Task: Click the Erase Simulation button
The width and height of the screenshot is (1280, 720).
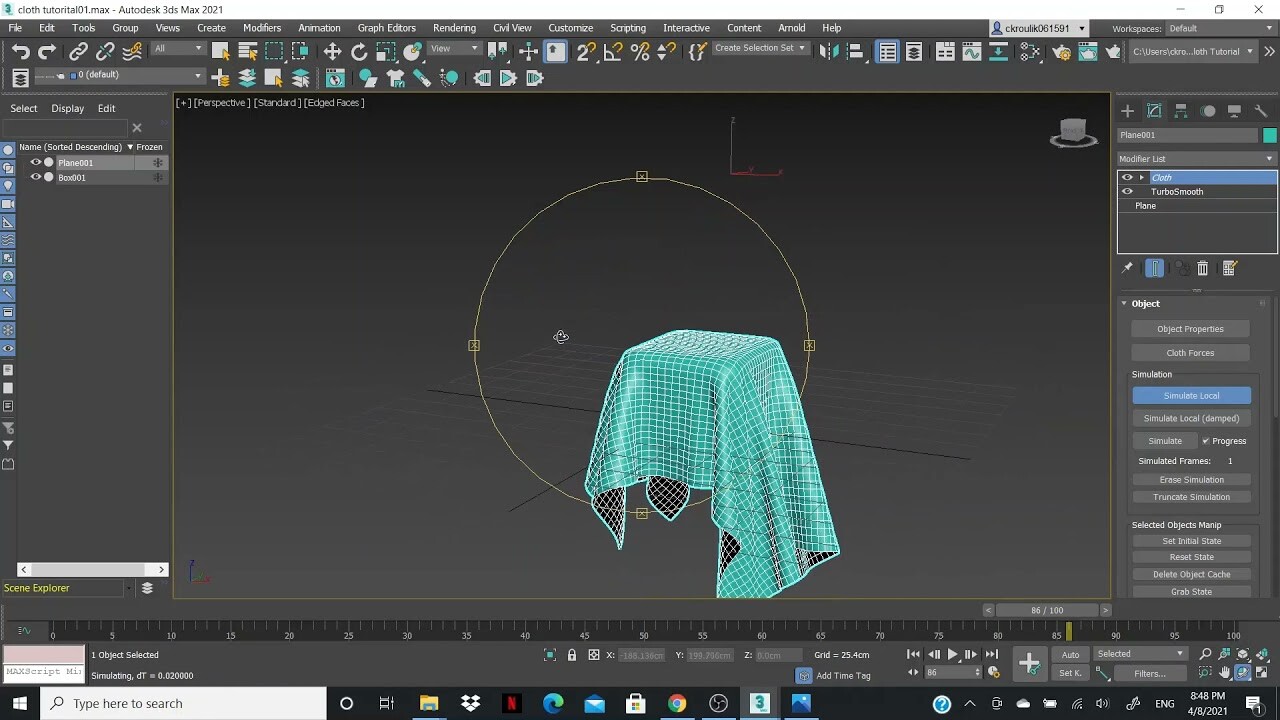Action: click(x=1190, y=479)
